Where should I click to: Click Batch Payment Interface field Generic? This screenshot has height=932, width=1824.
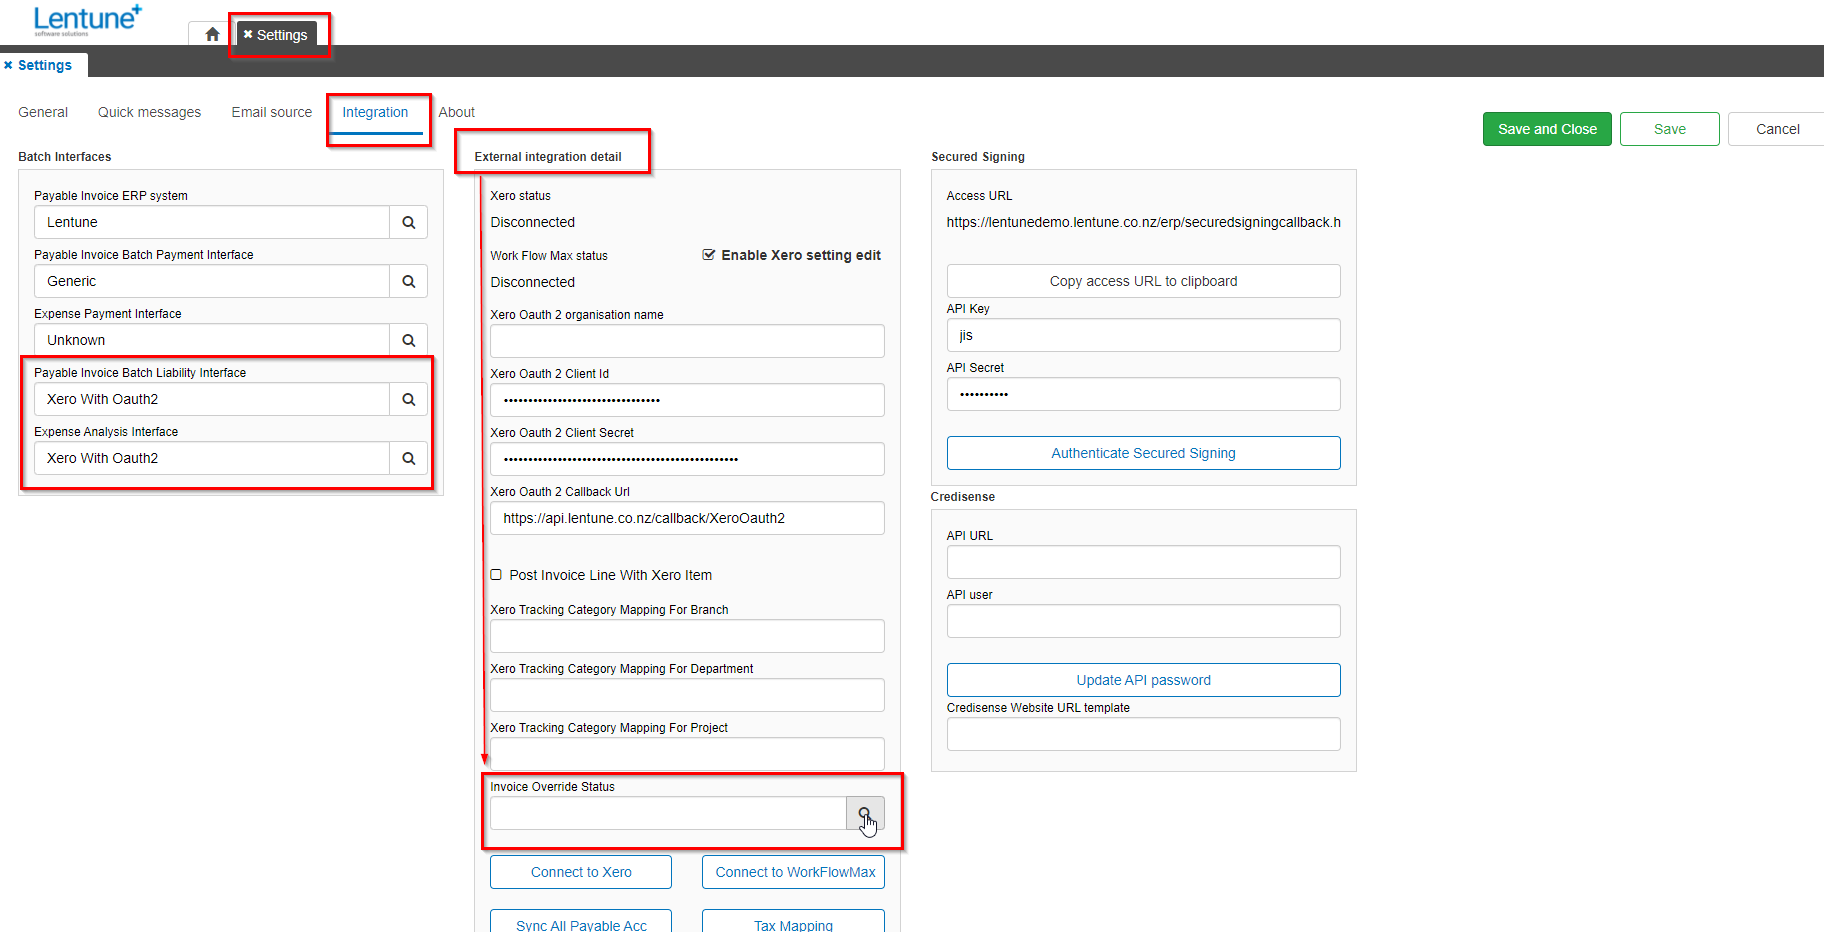[x=212, y=281]
